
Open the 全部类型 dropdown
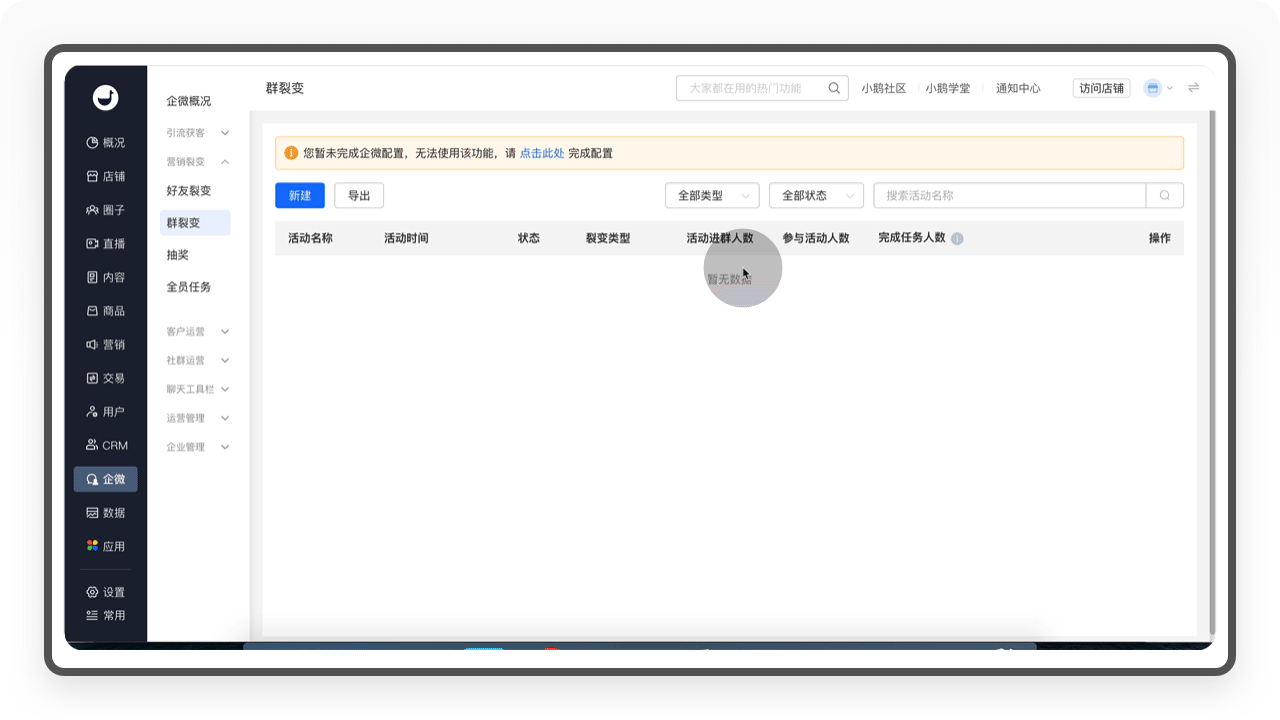712,196
